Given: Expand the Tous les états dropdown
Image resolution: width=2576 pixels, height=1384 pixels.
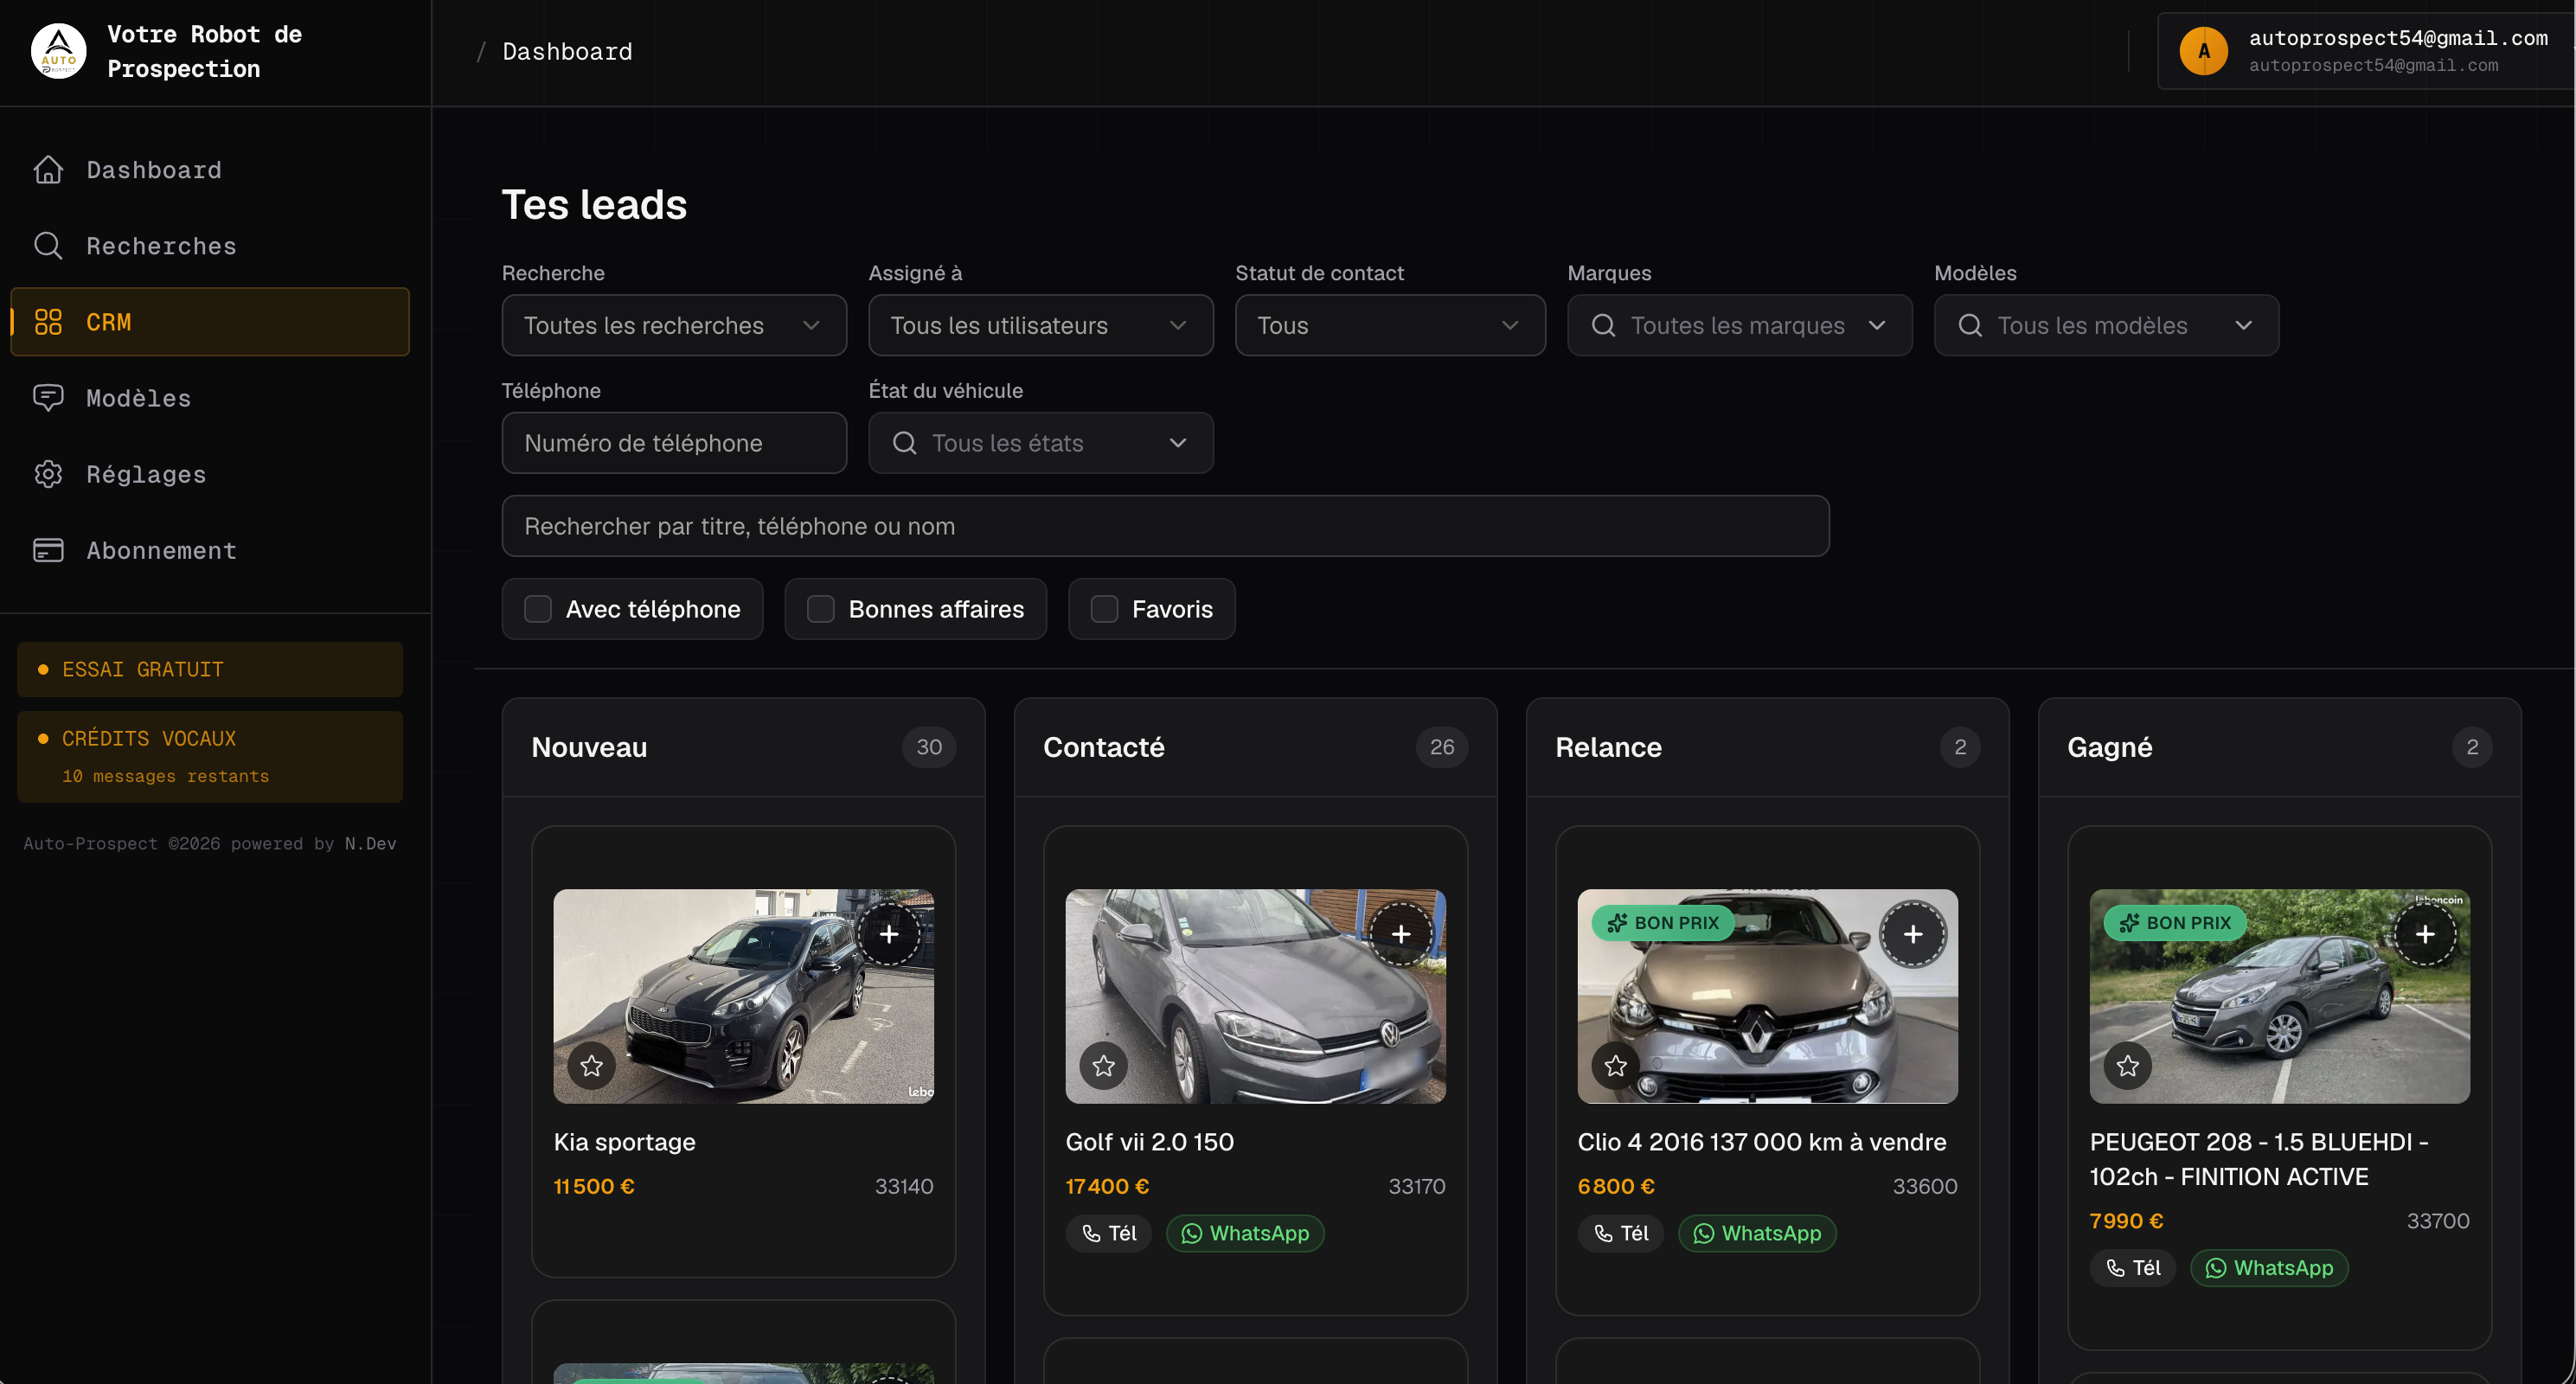Looking at the screenshot, I should [1041, 443].
